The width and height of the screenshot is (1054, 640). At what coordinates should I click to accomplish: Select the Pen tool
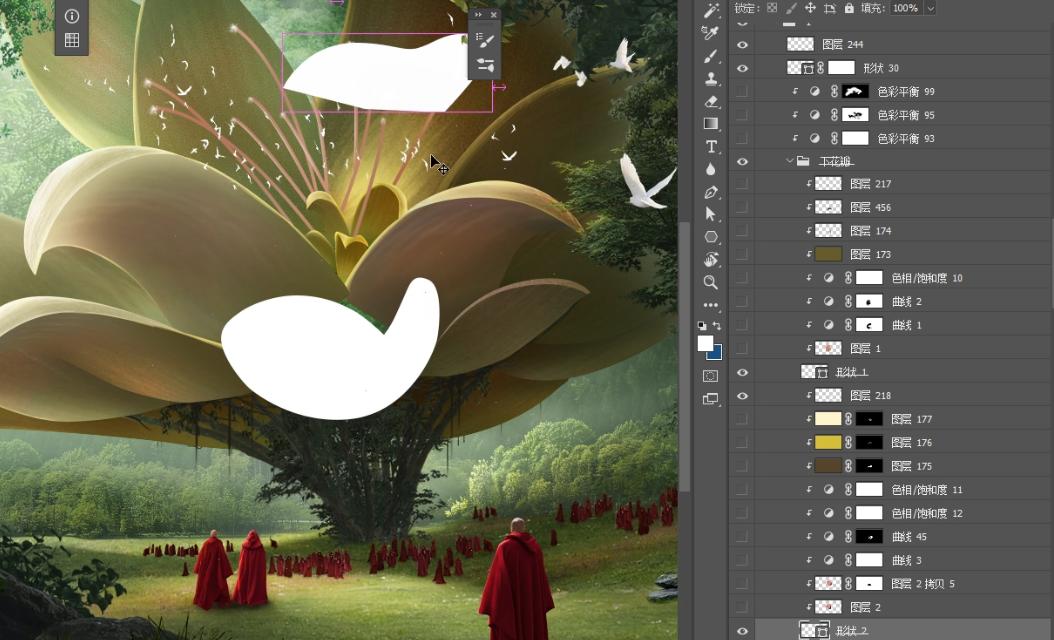tap(711, 192)
